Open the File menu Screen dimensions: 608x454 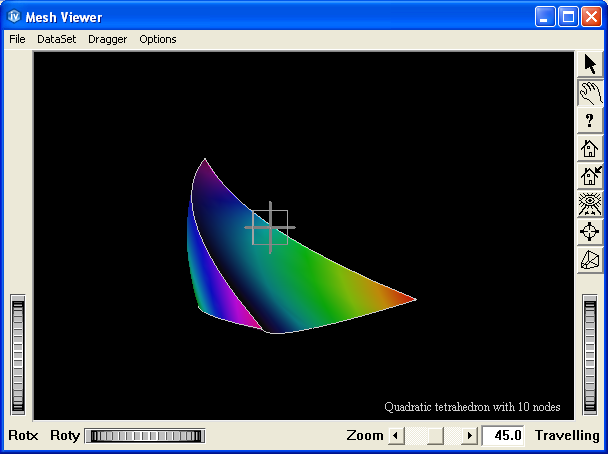tap(17, 39)
